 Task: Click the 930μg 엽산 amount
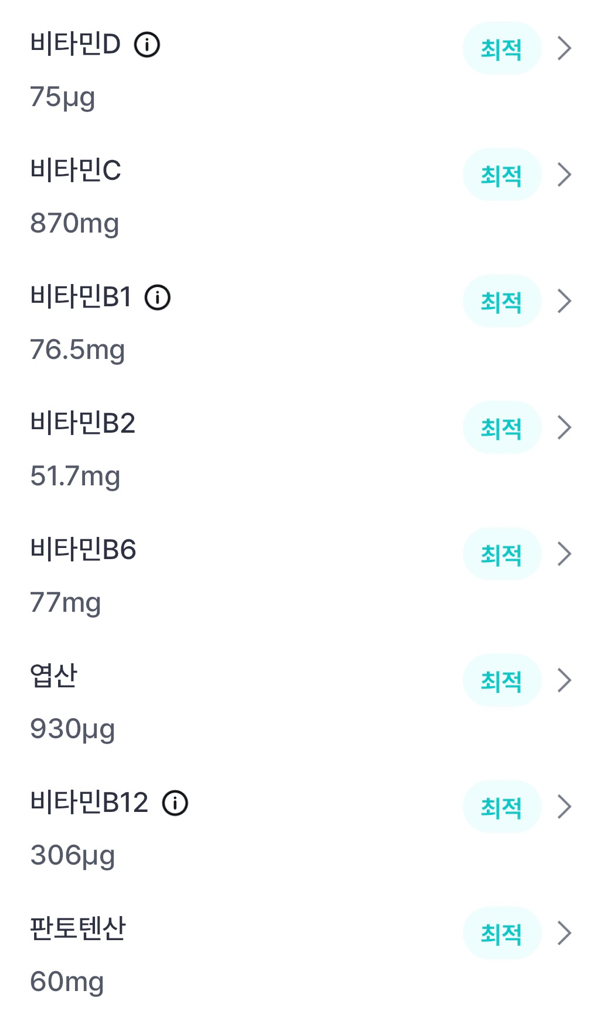click(72, 729)
